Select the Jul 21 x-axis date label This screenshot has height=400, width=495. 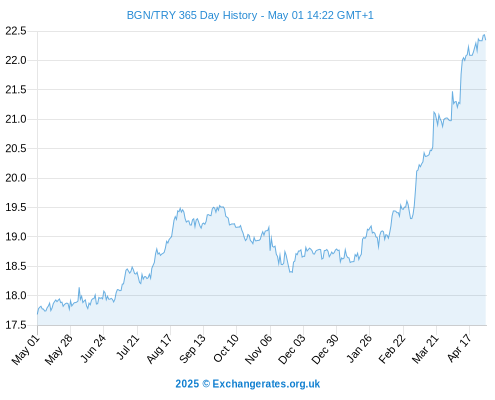point(127,348)
